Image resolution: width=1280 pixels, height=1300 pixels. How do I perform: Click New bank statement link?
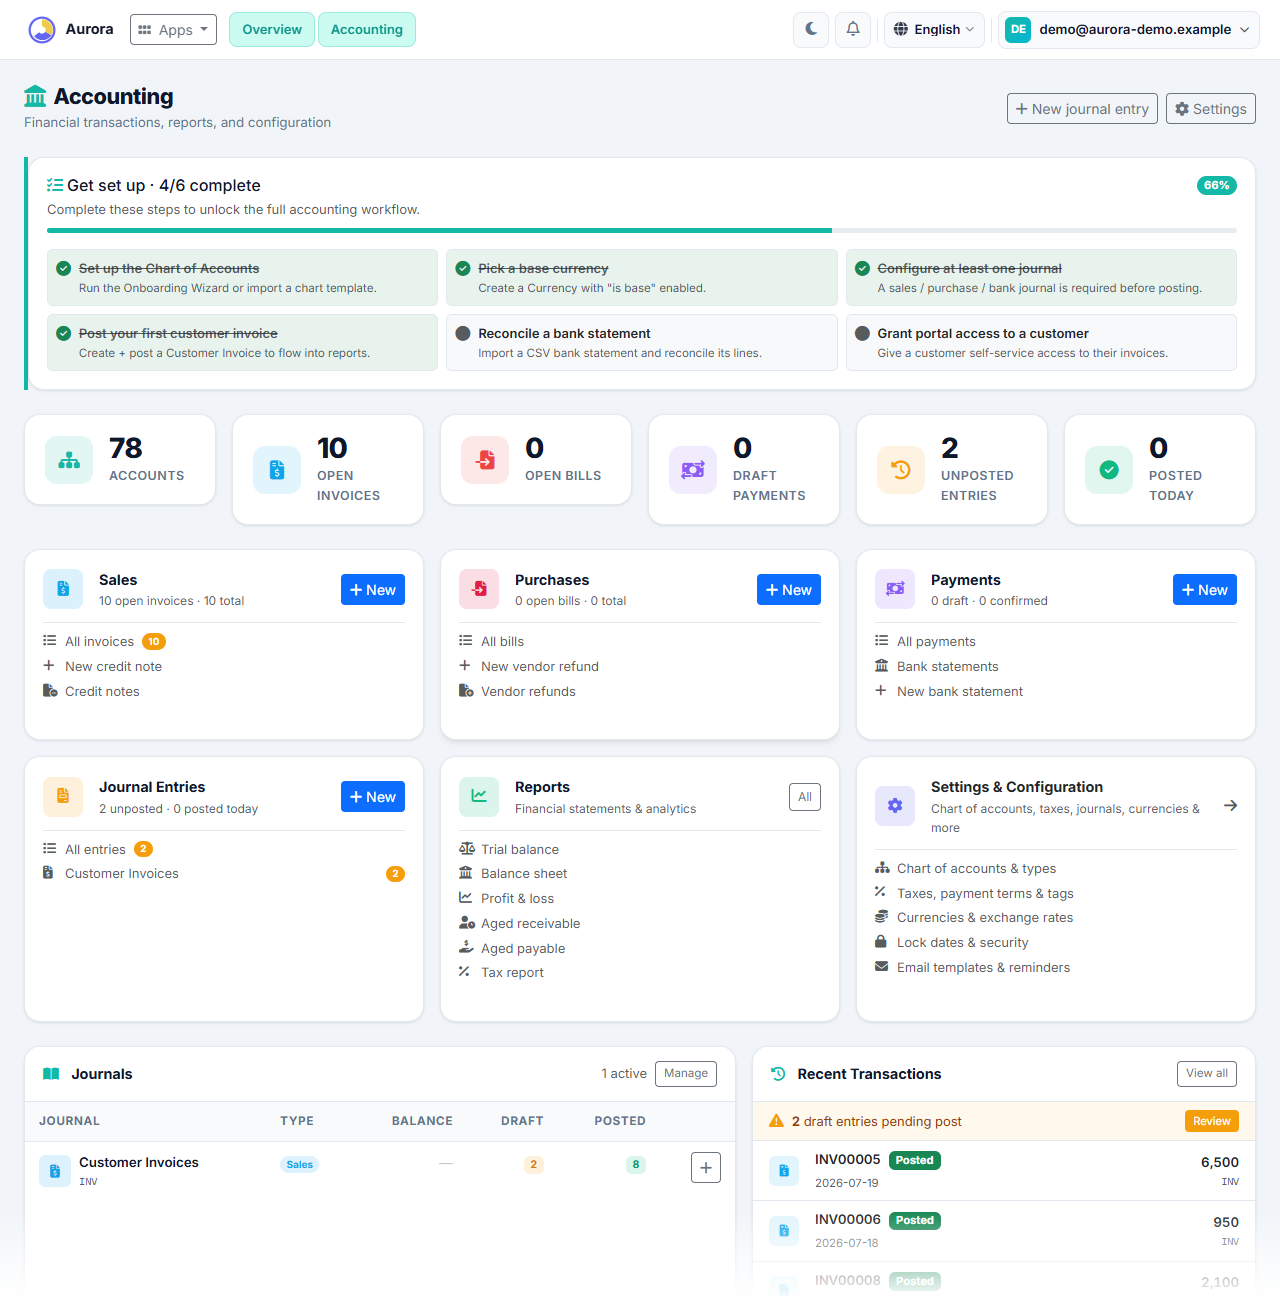pos(960,692)
